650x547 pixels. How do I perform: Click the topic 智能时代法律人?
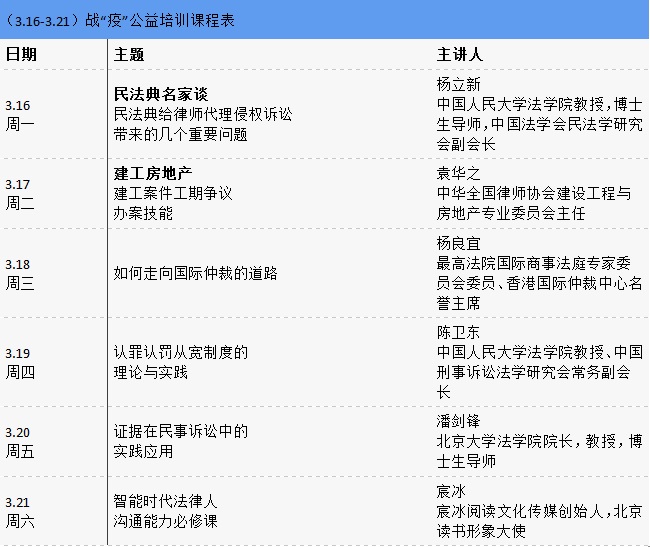(x=165, y=501)
